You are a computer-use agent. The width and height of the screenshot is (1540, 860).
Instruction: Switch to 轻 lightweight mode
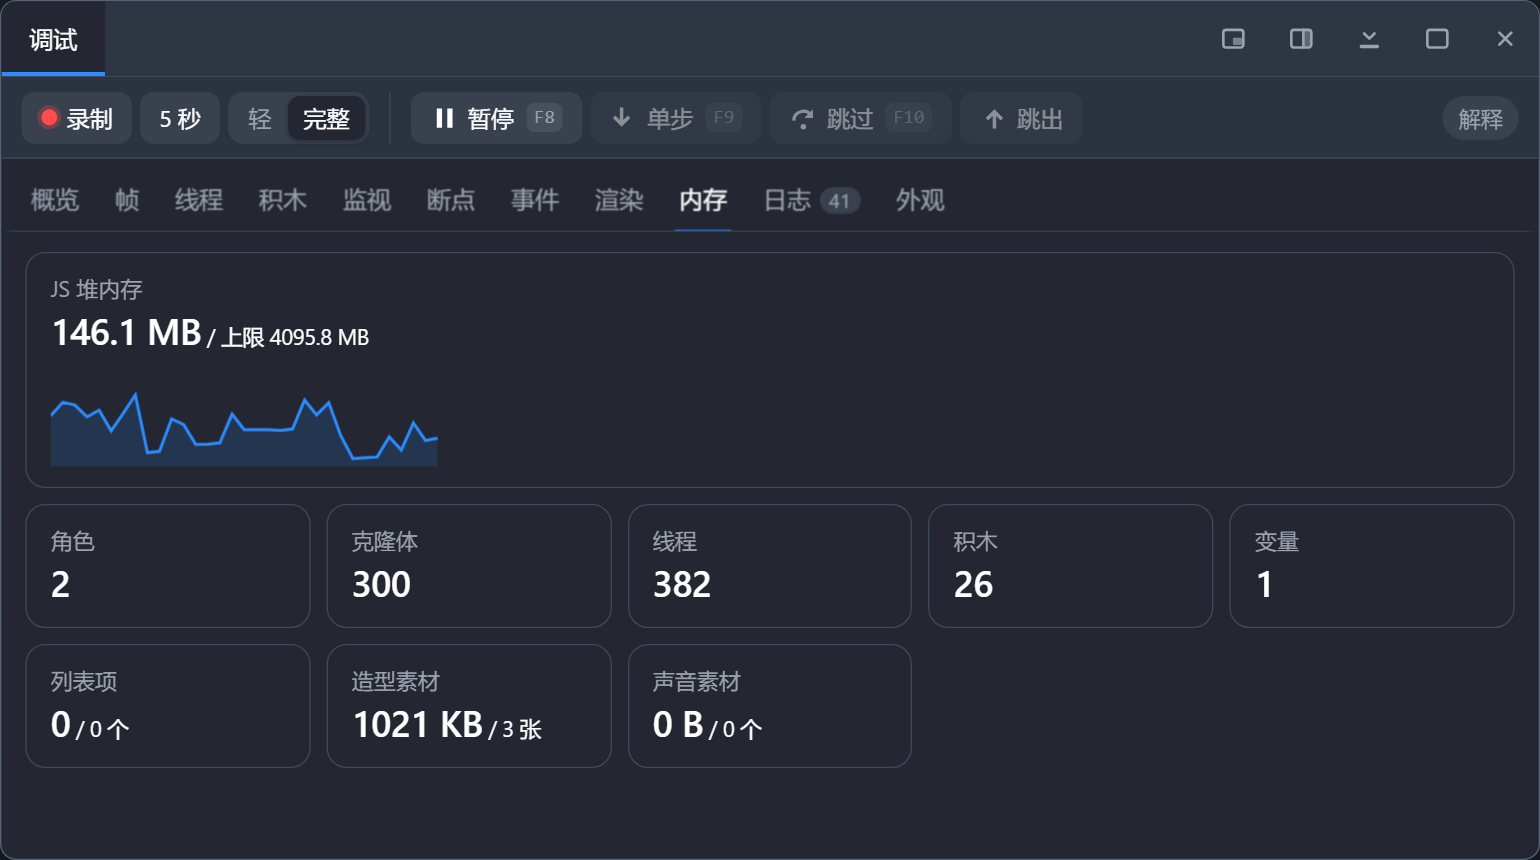tap(260, 119)
